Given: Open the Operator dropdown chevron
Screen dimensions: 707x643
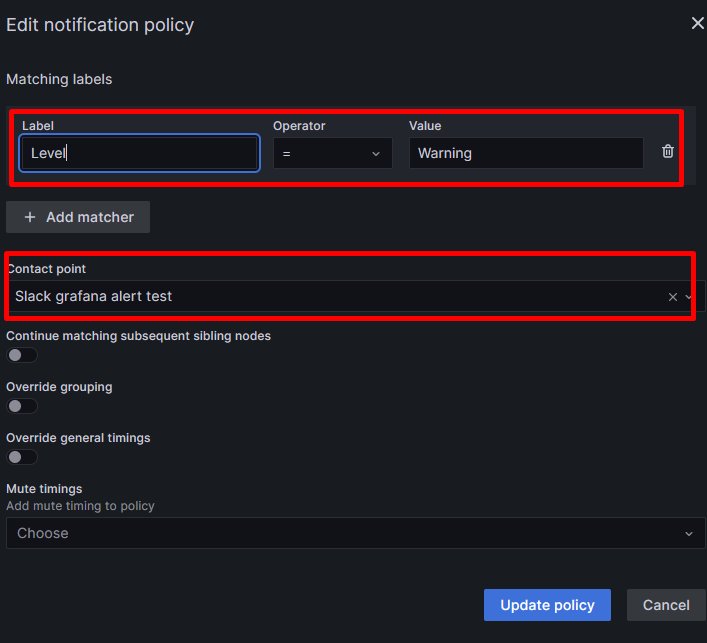Looking at the screenshot, I should (376, 154).
